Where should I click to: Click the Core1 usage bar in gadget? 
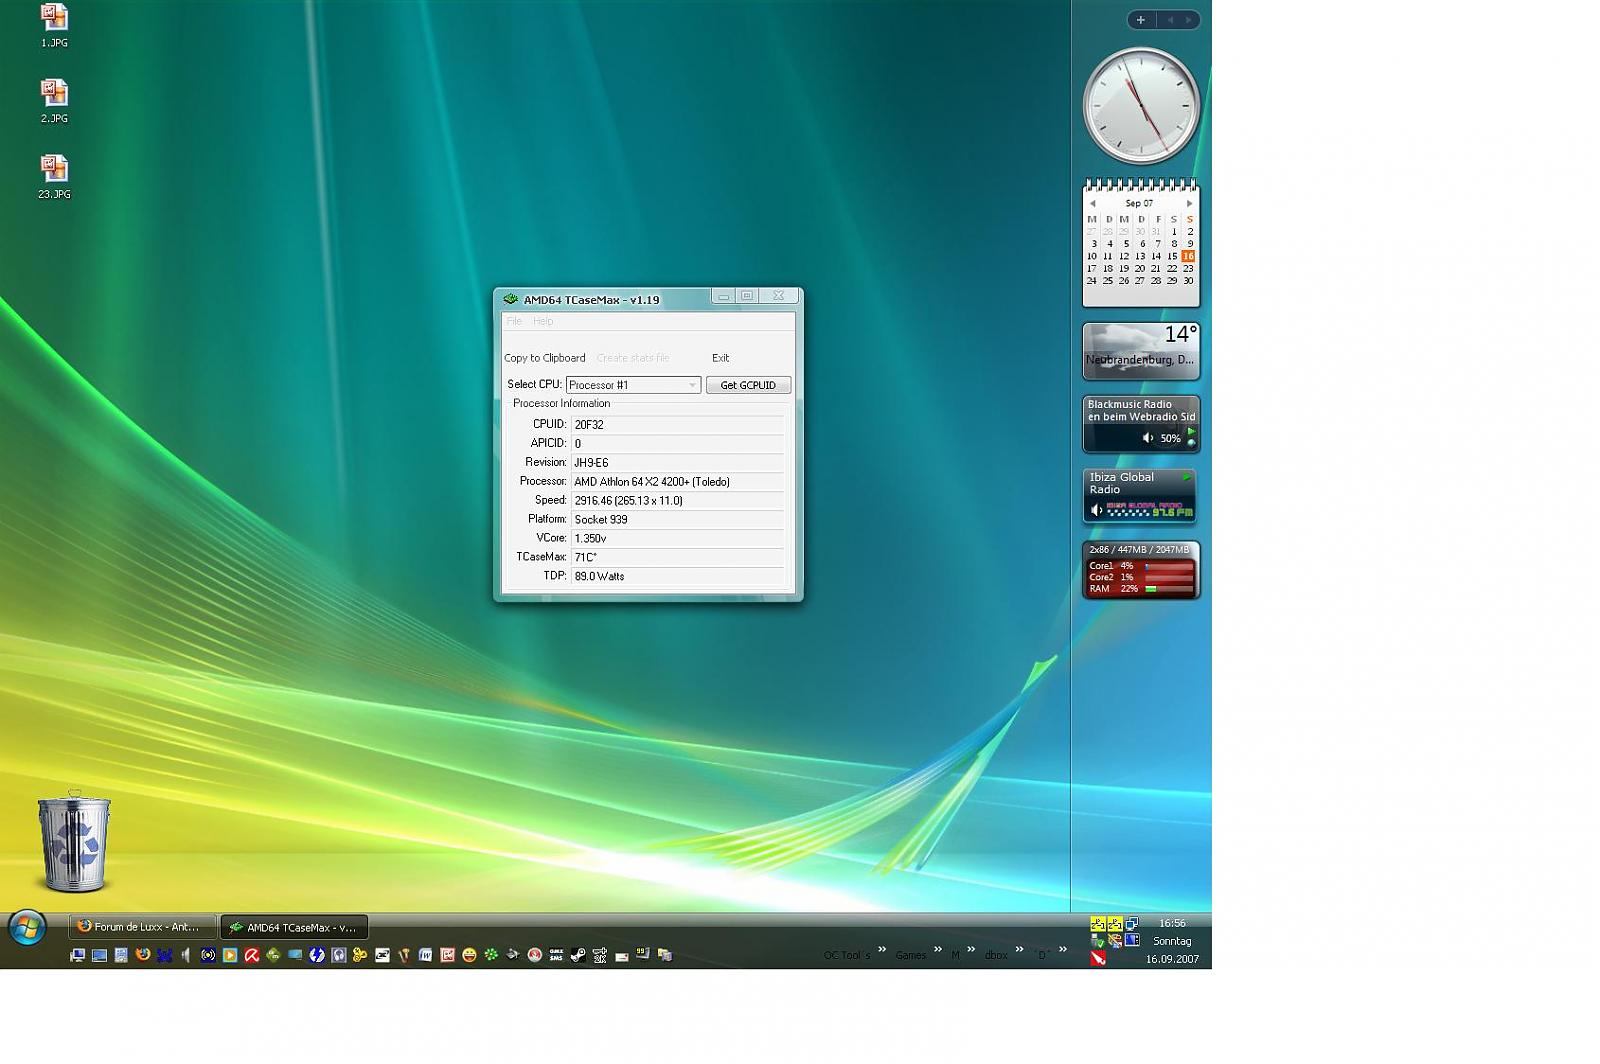(x=1169, y=566)
